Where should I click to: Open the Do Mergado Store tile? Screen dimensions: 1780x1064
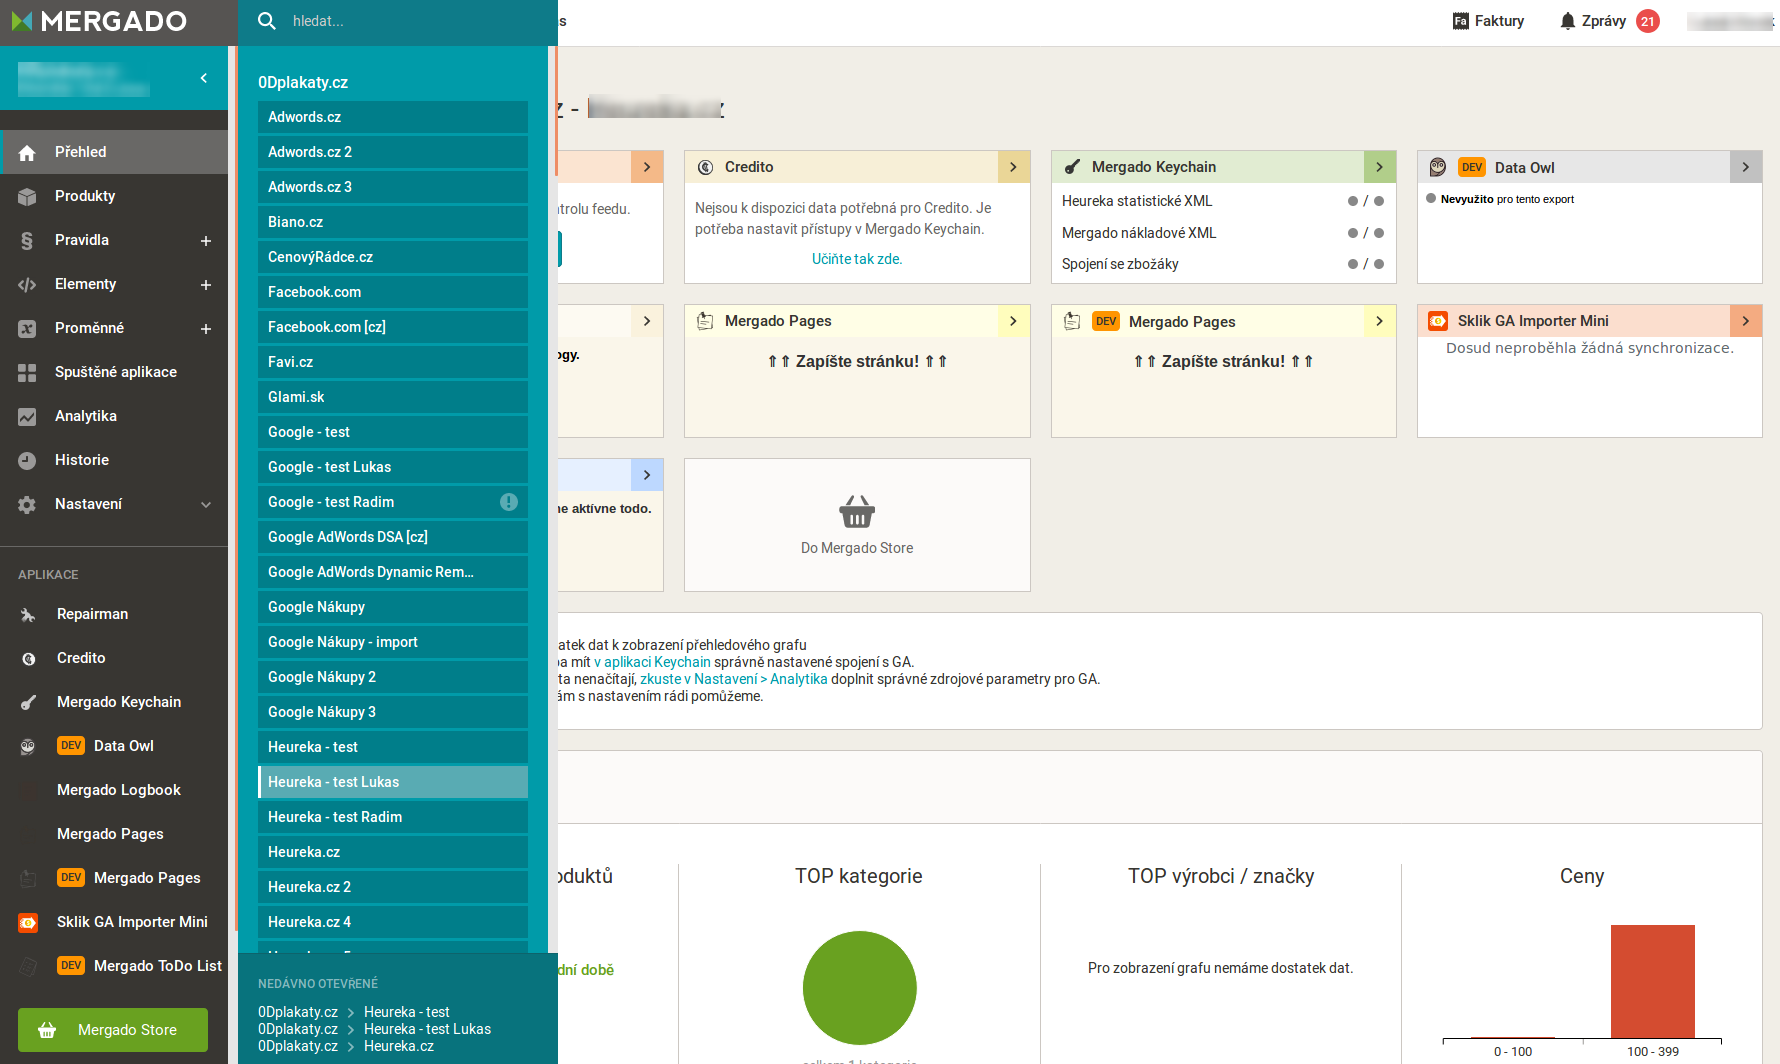pos(857,525)
